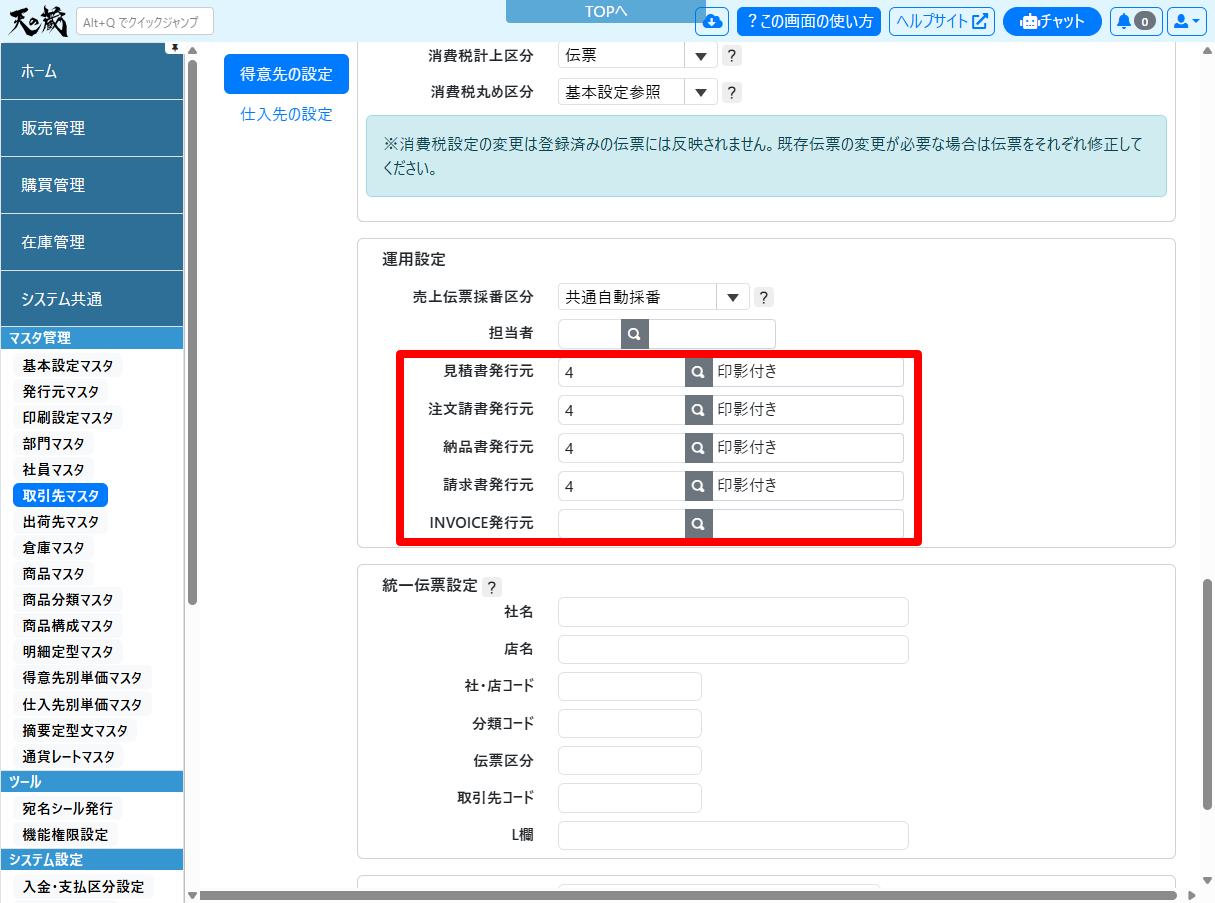The image size is (1215, 903).
Task: Click search icon for 納品書発行元
Action: click(698, 448)
